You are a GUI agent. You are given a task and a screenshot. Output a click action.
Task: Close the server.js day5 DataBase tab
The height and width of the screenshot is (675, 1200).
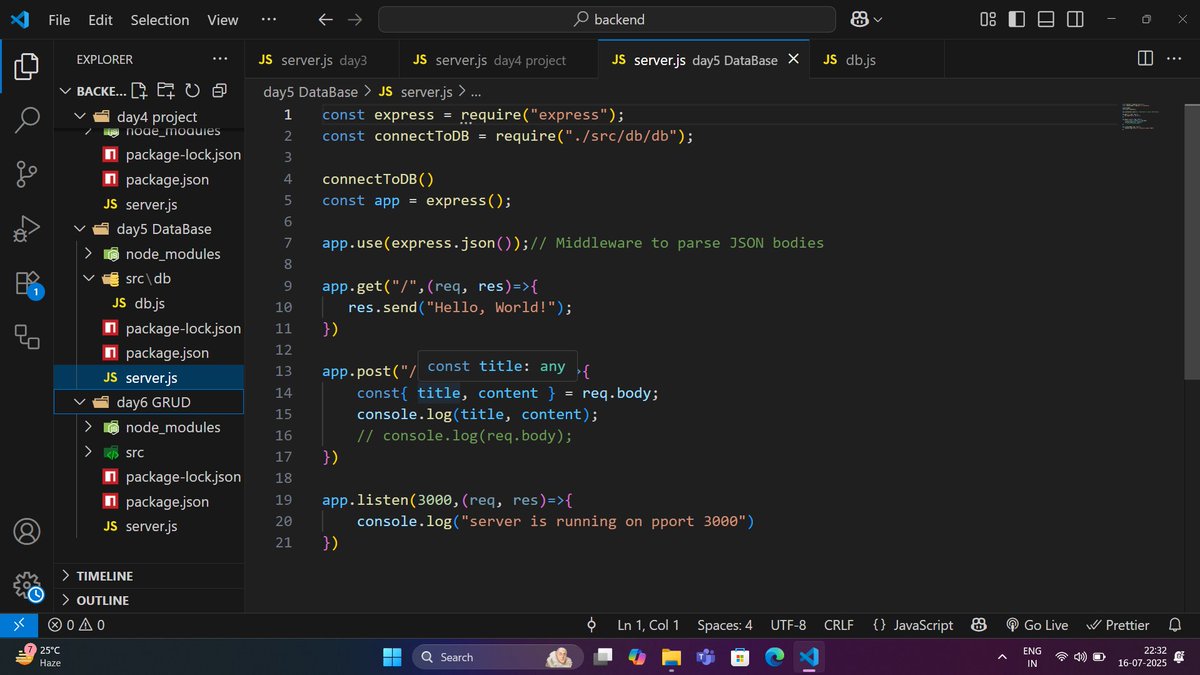[x=794, y=59]
